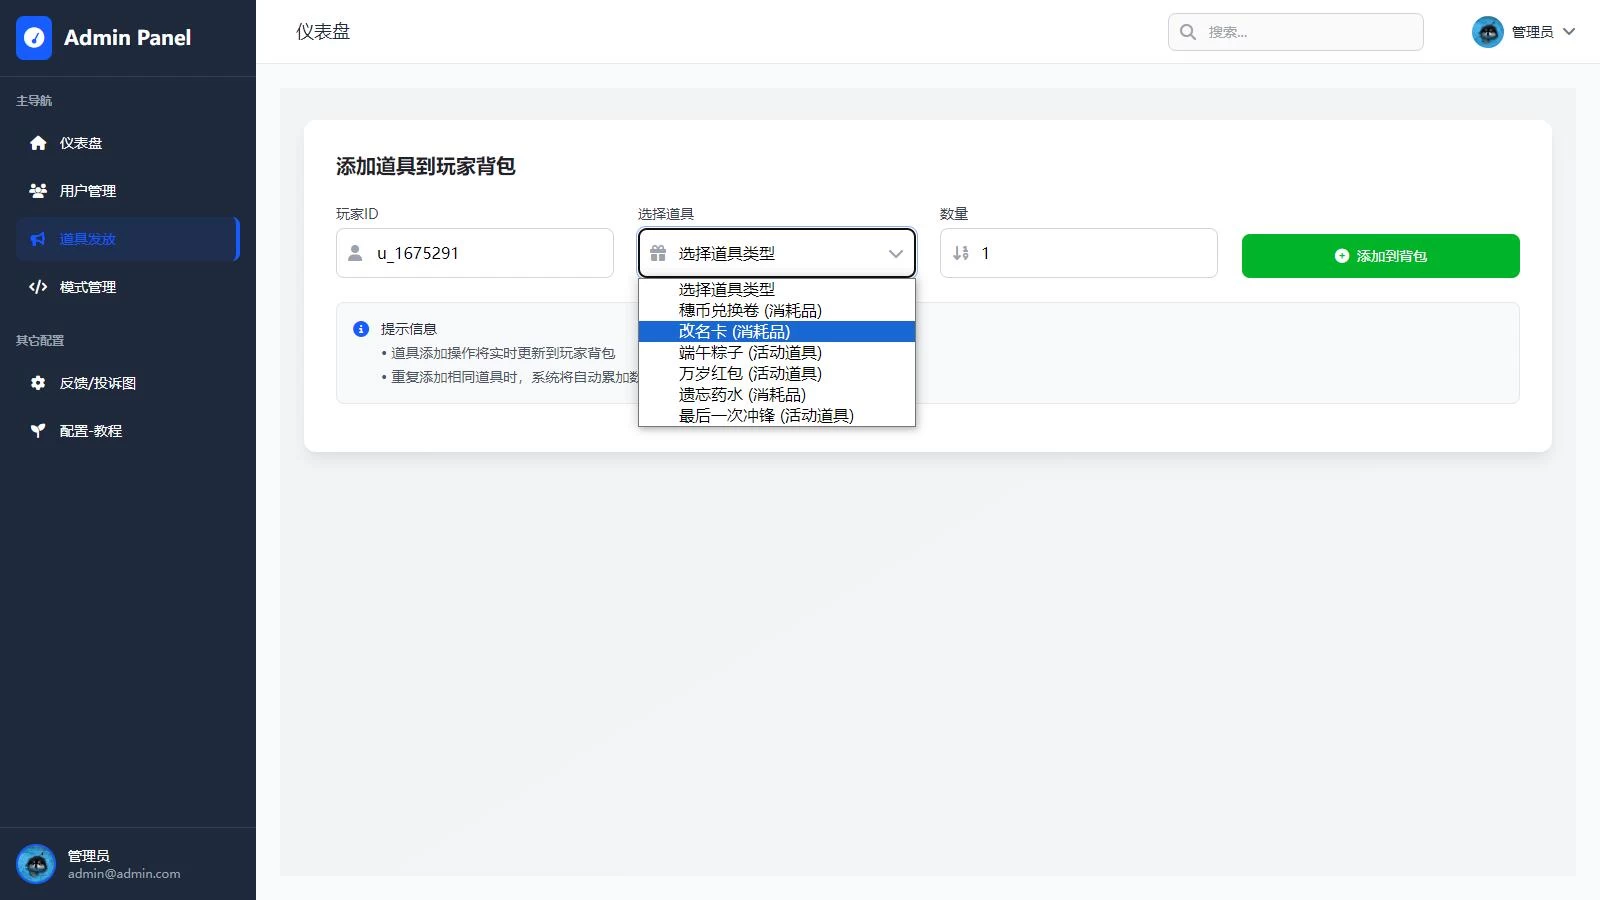Click the code icon beside 模式管理
This screenshot has height=900, width=1600.
click(x=38, y=287)
